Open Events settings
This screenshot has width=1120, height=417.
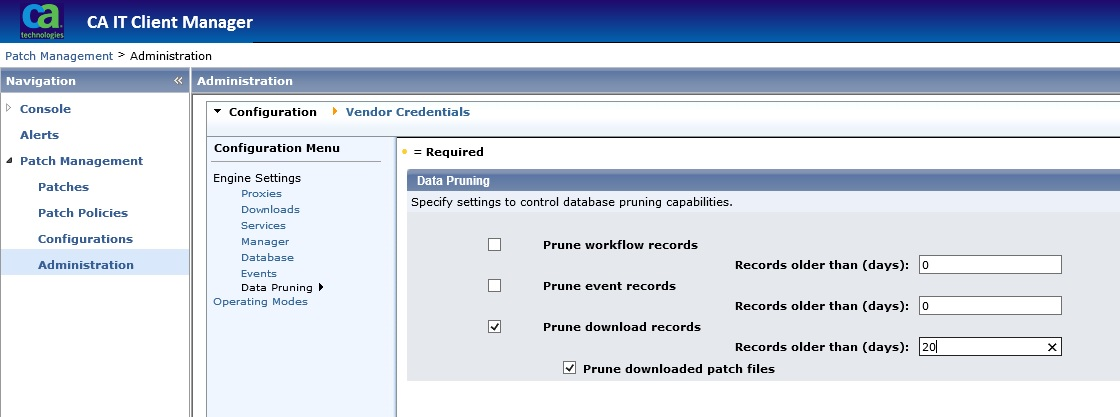(259, 273)
